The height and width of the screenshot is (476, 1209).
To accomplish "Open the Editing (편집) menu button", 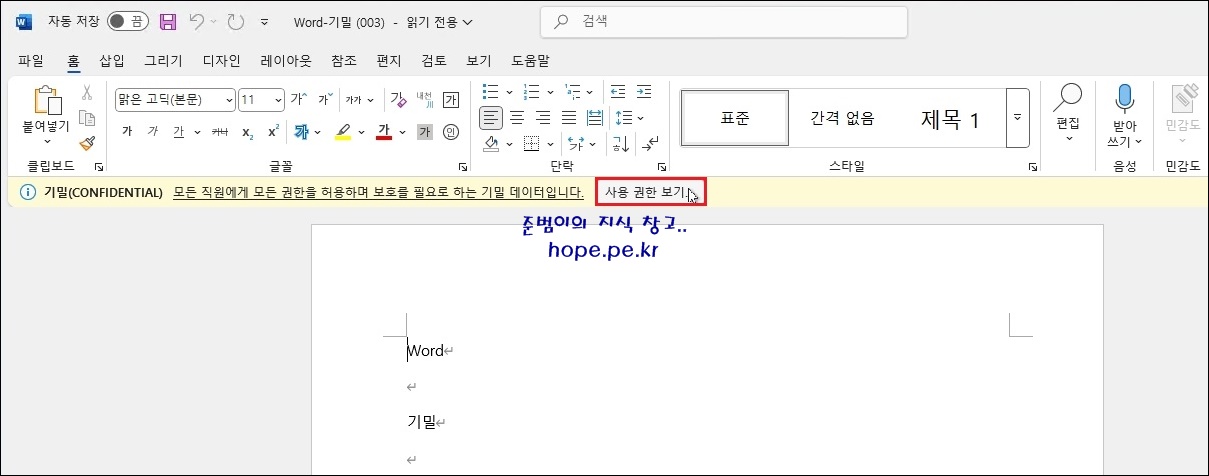I will point(1068,115).
